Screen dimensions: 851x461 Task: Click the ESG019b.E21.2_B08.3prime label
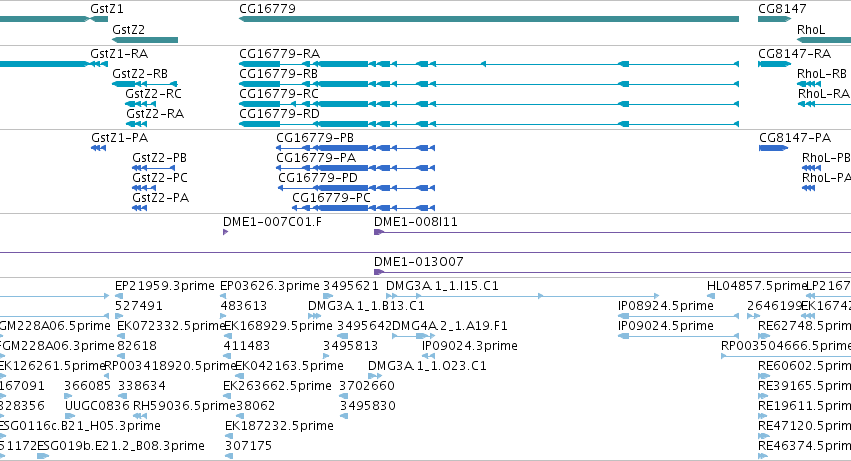coord(121,446)
